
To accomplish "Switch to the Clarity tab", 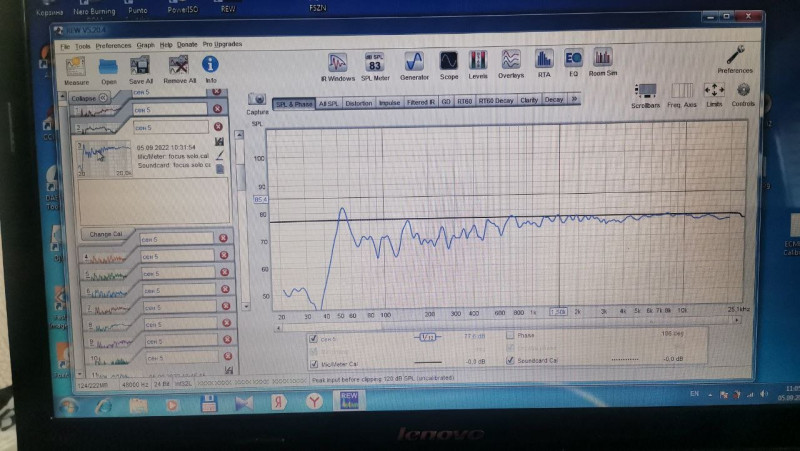I will pos(529,100).
